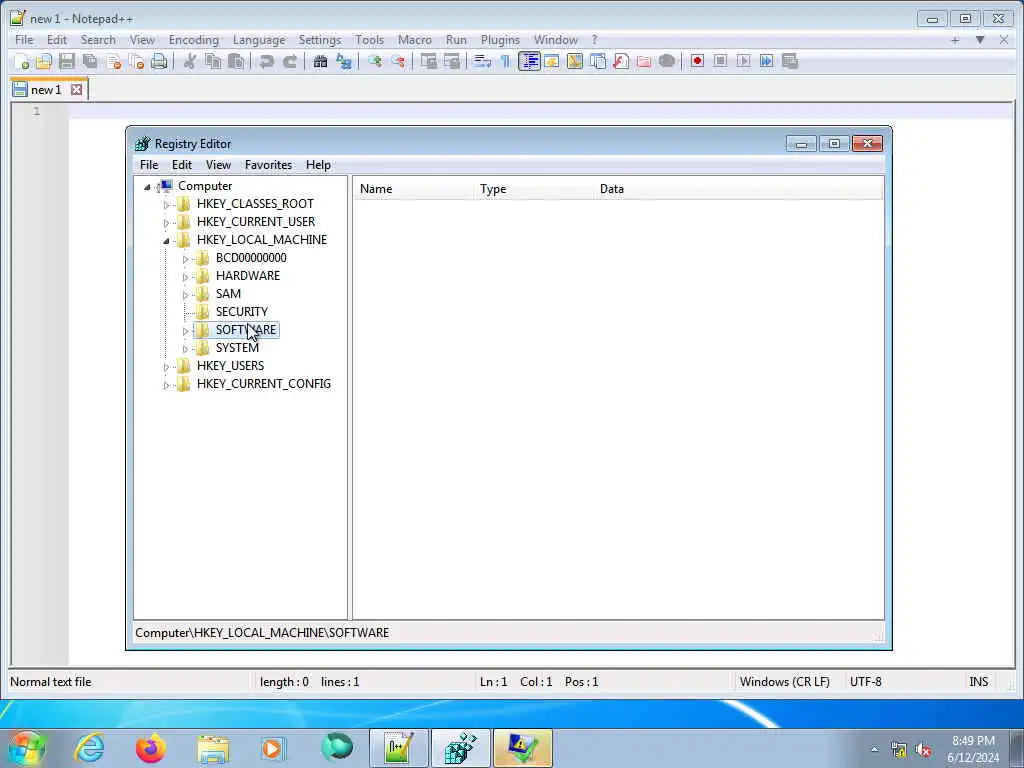
Task: Toggle word wrap in the toolbar
Action: pos(482,61)
